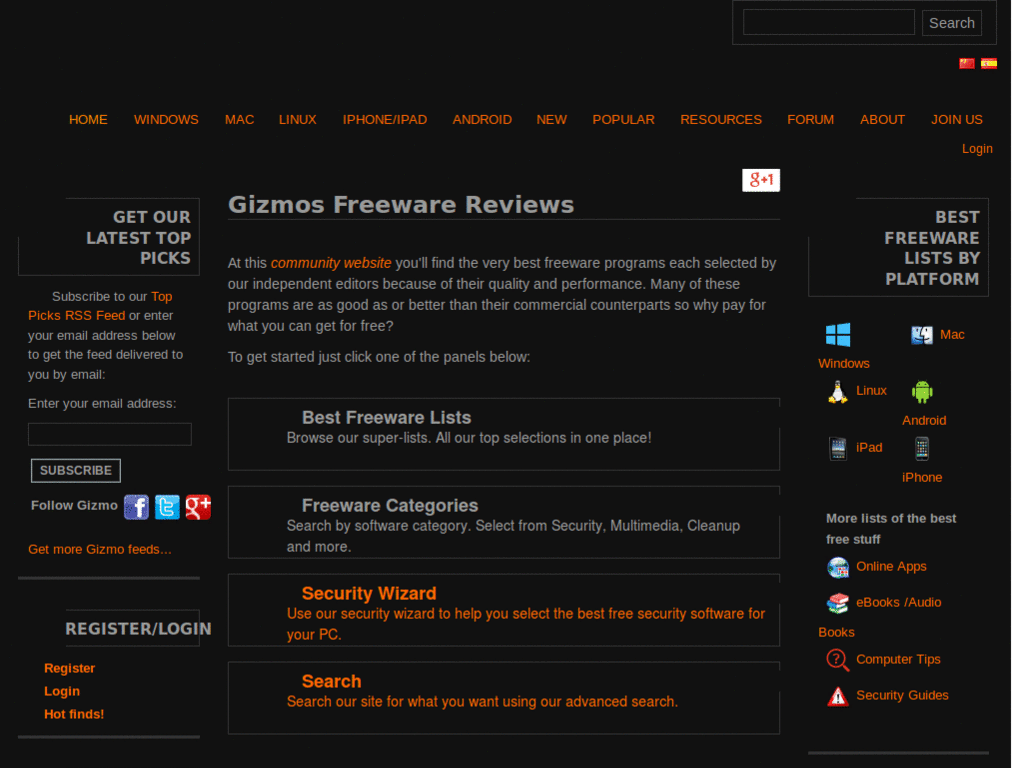Open the Security Wizard panel heading
Image resolution: width=1024 pixels, height=768 pixels.
(369, 593)
